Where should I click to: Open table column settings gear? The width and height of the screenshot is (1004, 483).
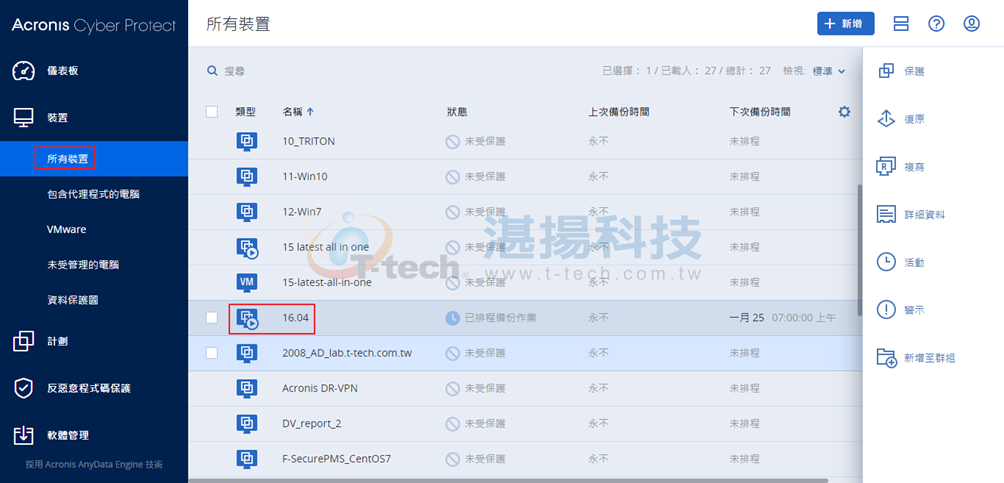[845, 112]
